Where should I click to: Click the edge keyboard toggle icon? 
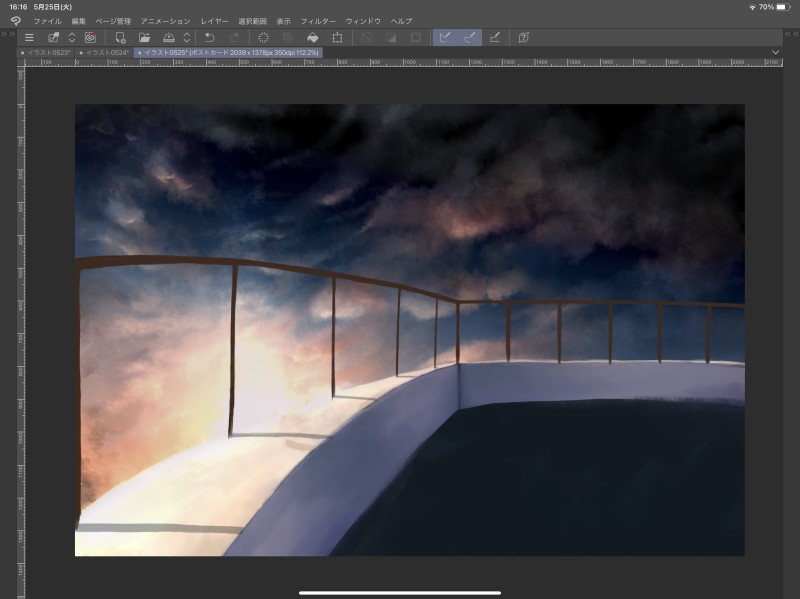pos(54,38)
